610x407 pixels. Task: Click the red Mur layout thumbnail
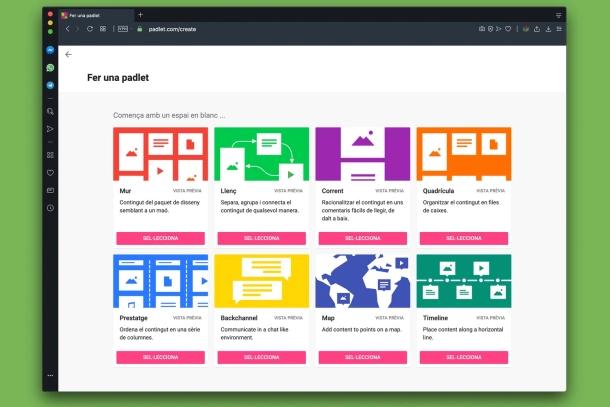(x=161, y=154)
